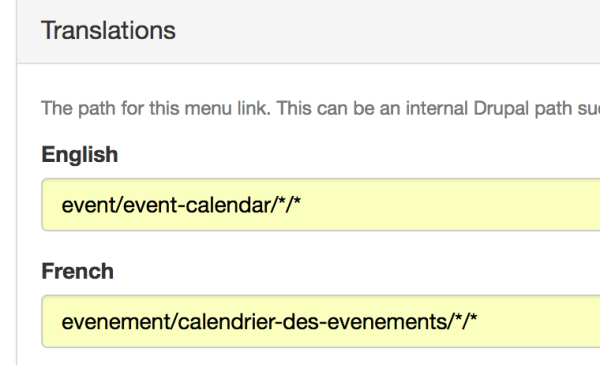Click the "Translations" panel heading text
The height and width of the screenshot is (365, 600).
pos(108,30)
